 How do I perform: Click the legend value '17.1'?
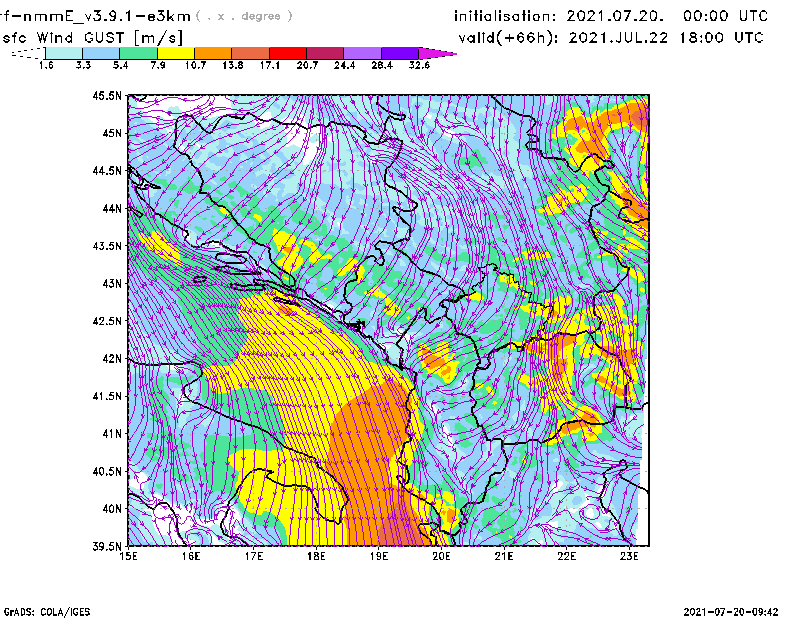point(270,65)
